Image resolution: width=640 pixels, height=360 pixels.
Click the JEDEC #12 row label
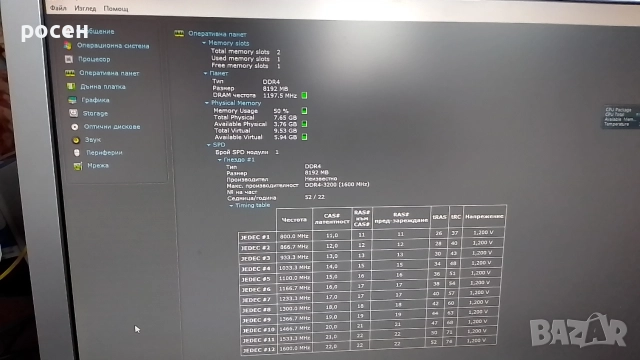coord(258,350)
